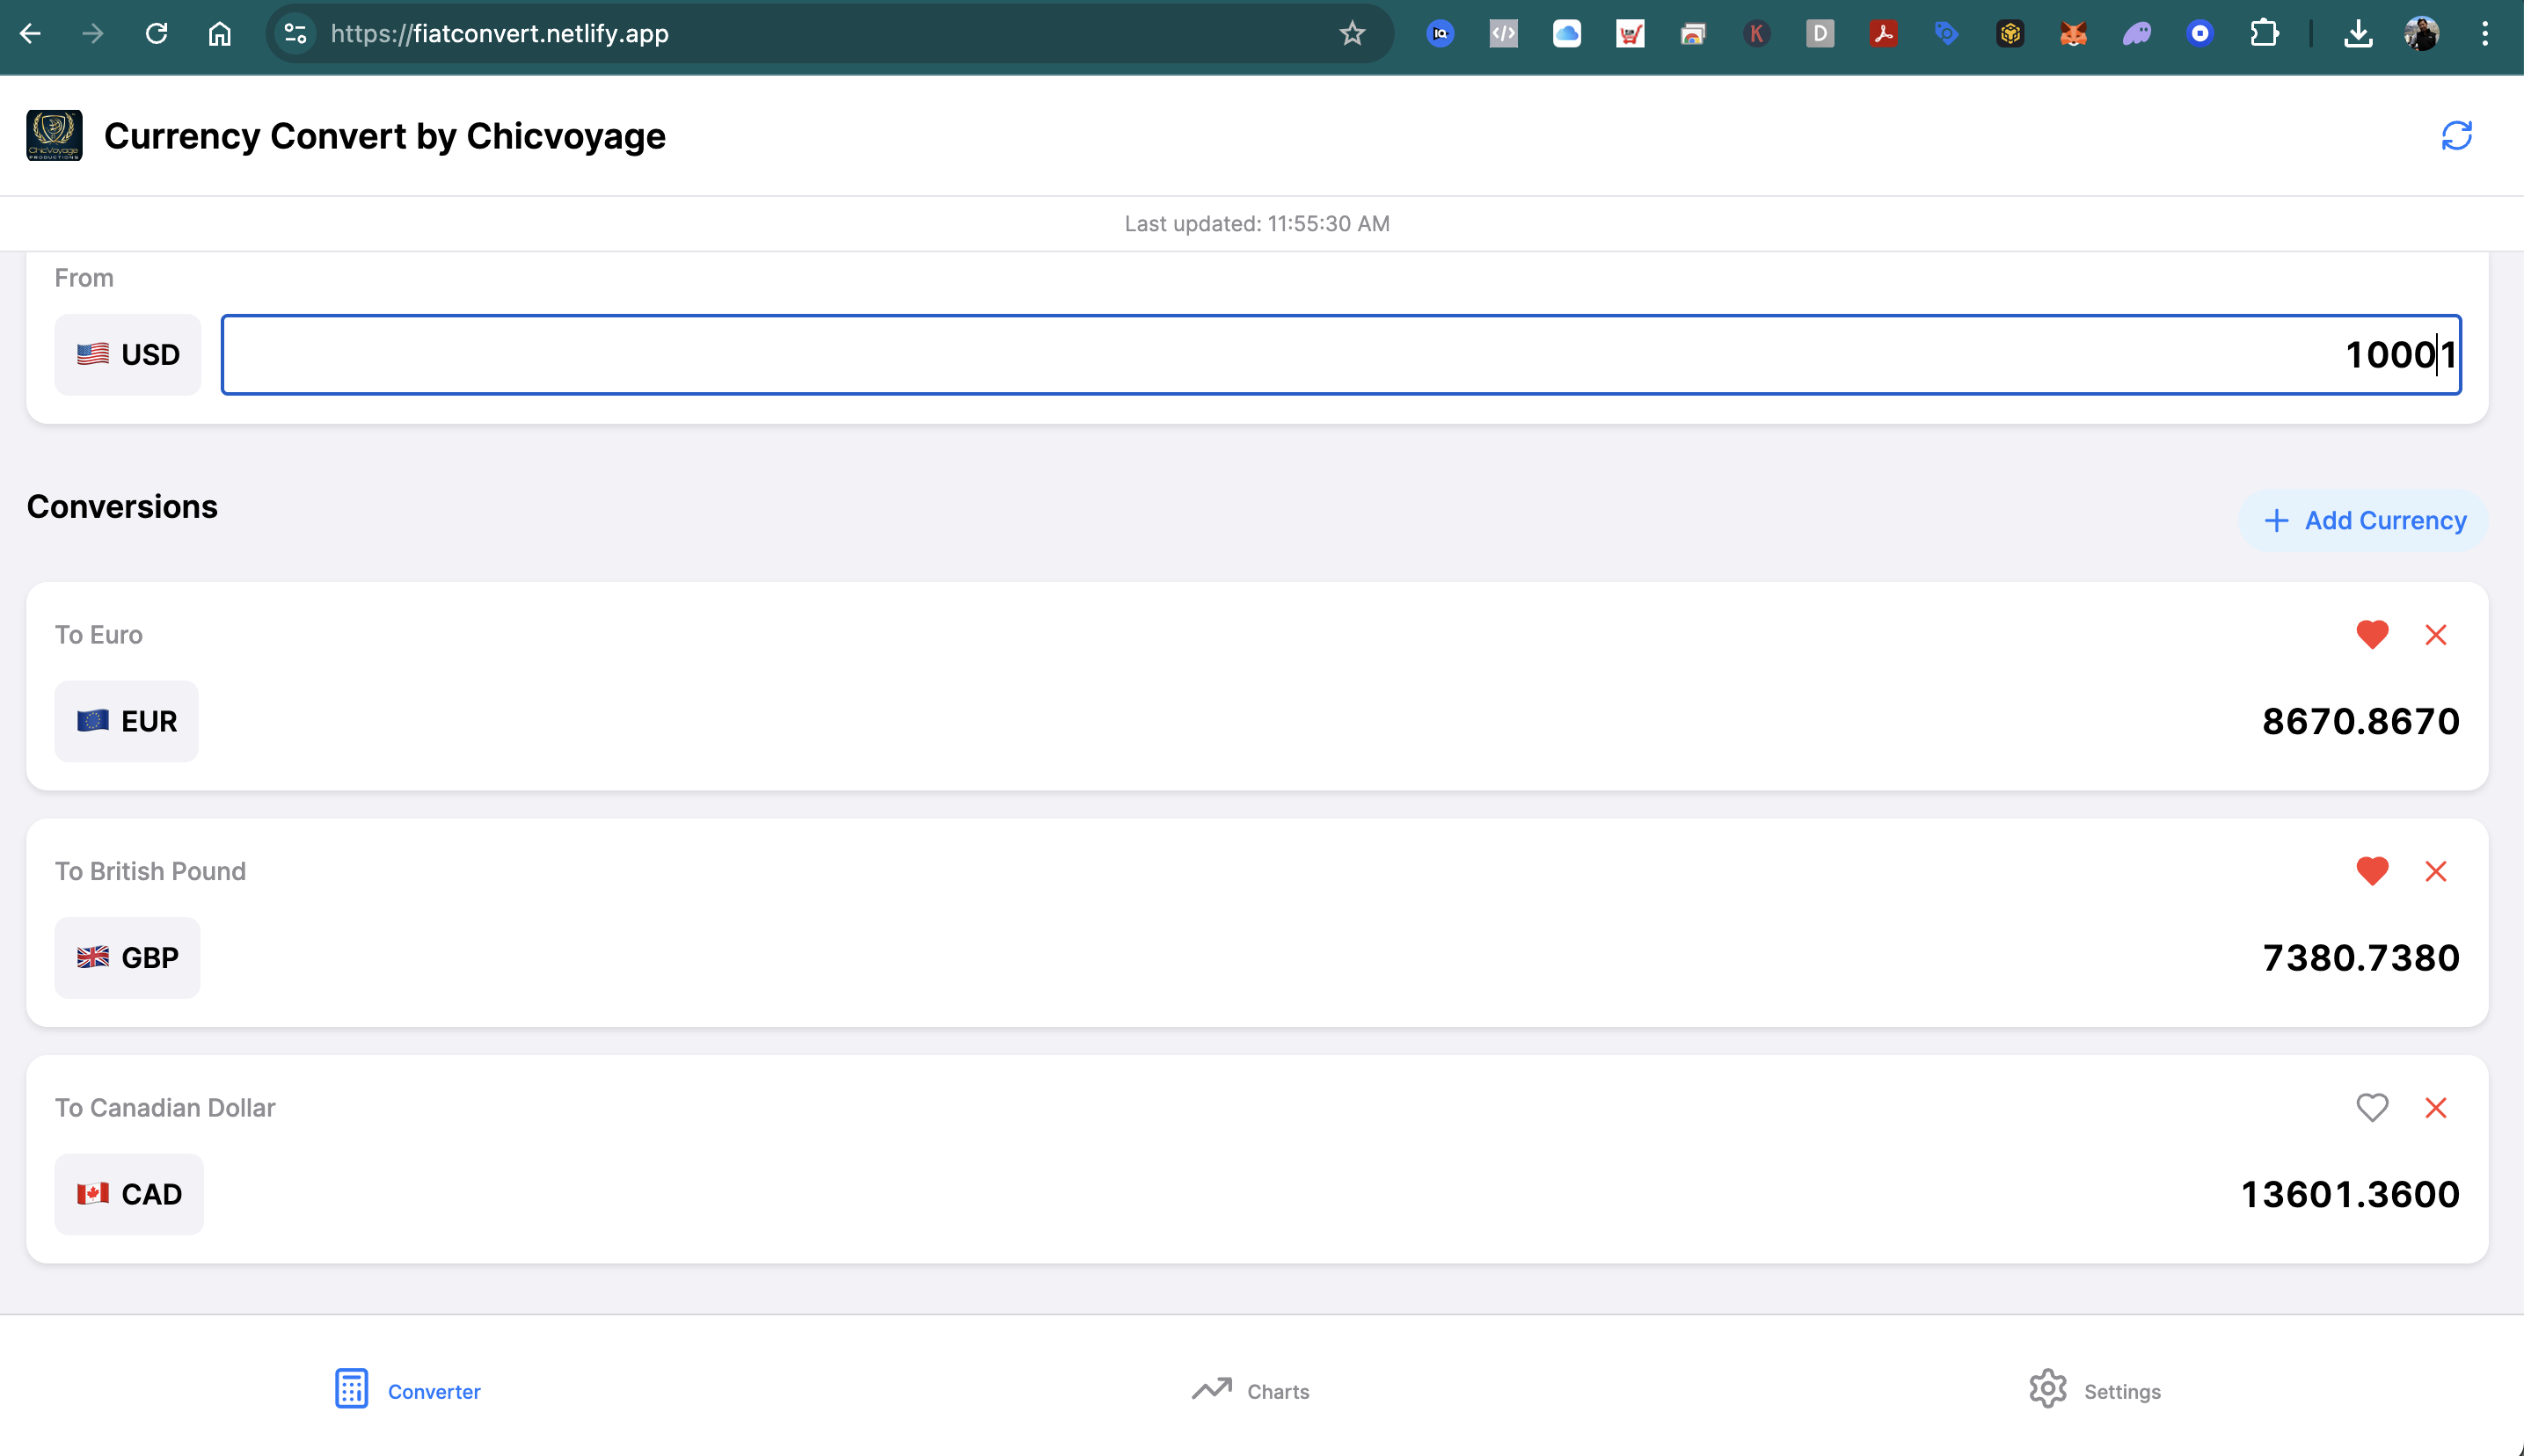
Task: Open the GBP currency selector
Action: pos(128,958)
